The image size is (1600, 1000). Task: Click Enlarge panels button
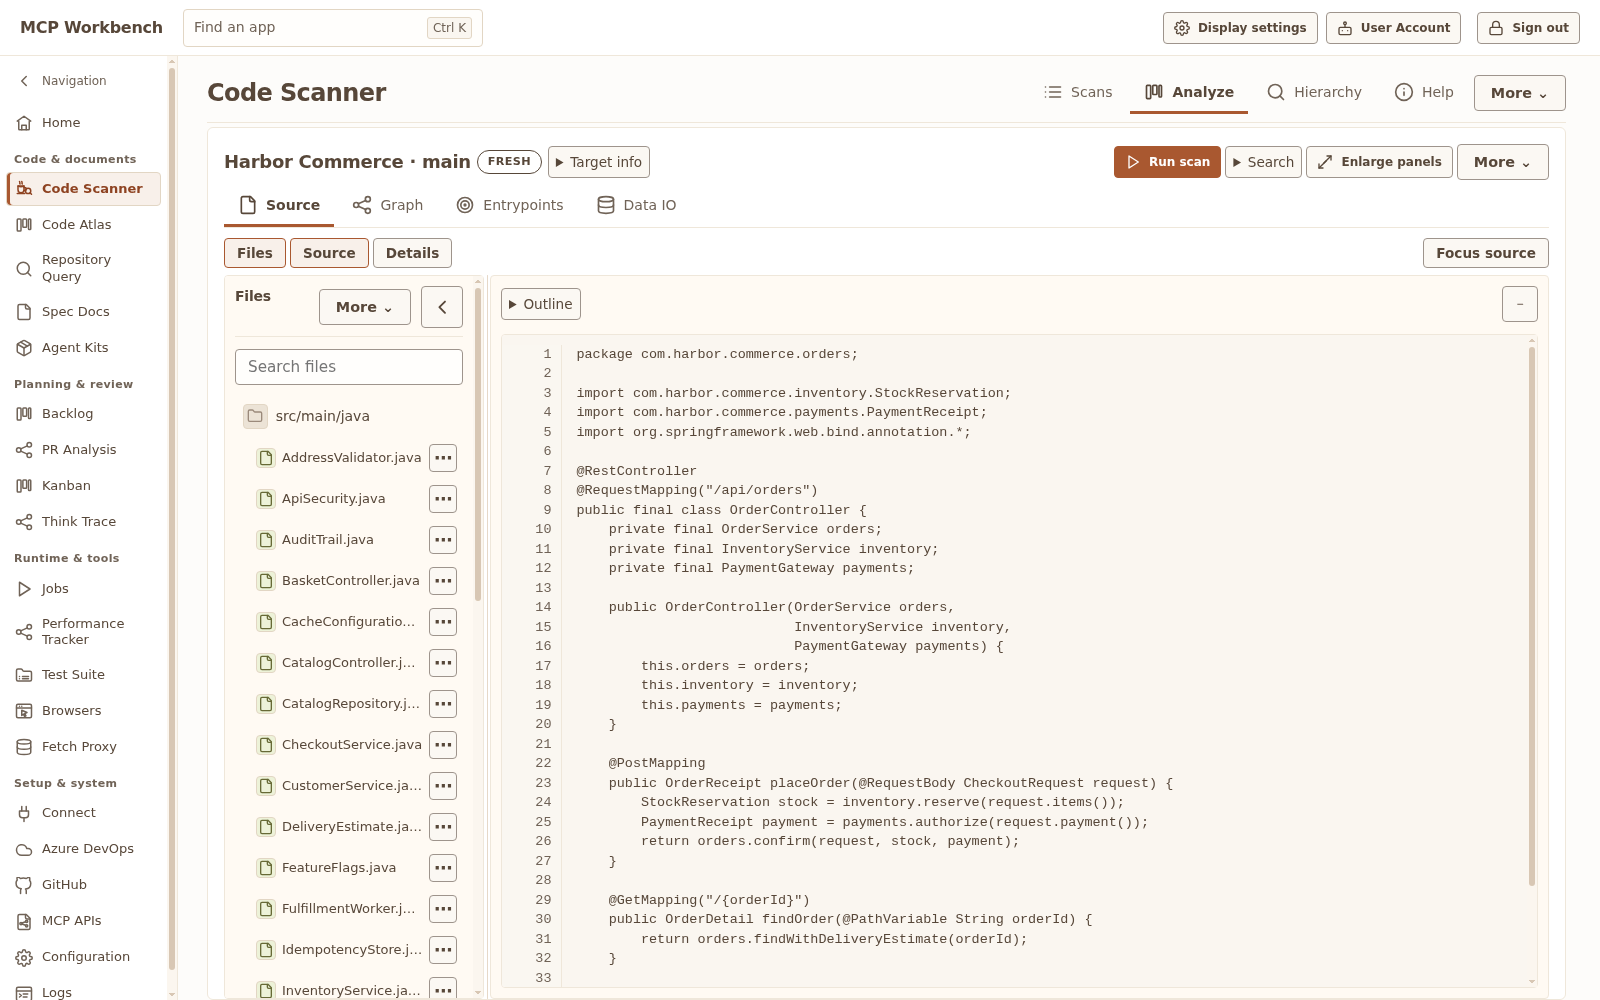(x=1379, y=162)
